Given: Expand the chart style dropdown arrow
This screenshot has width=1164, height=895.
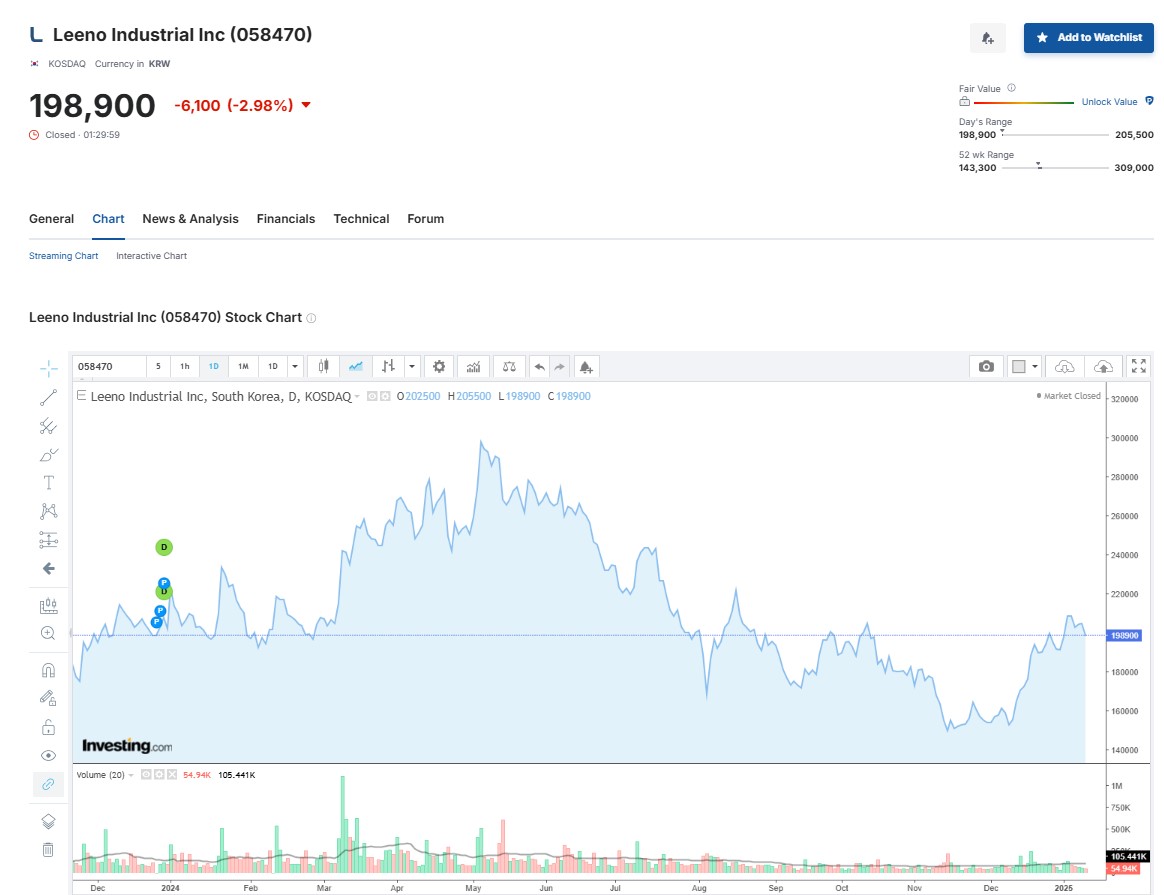Looking at the screenshot, I should click(412, 367).
